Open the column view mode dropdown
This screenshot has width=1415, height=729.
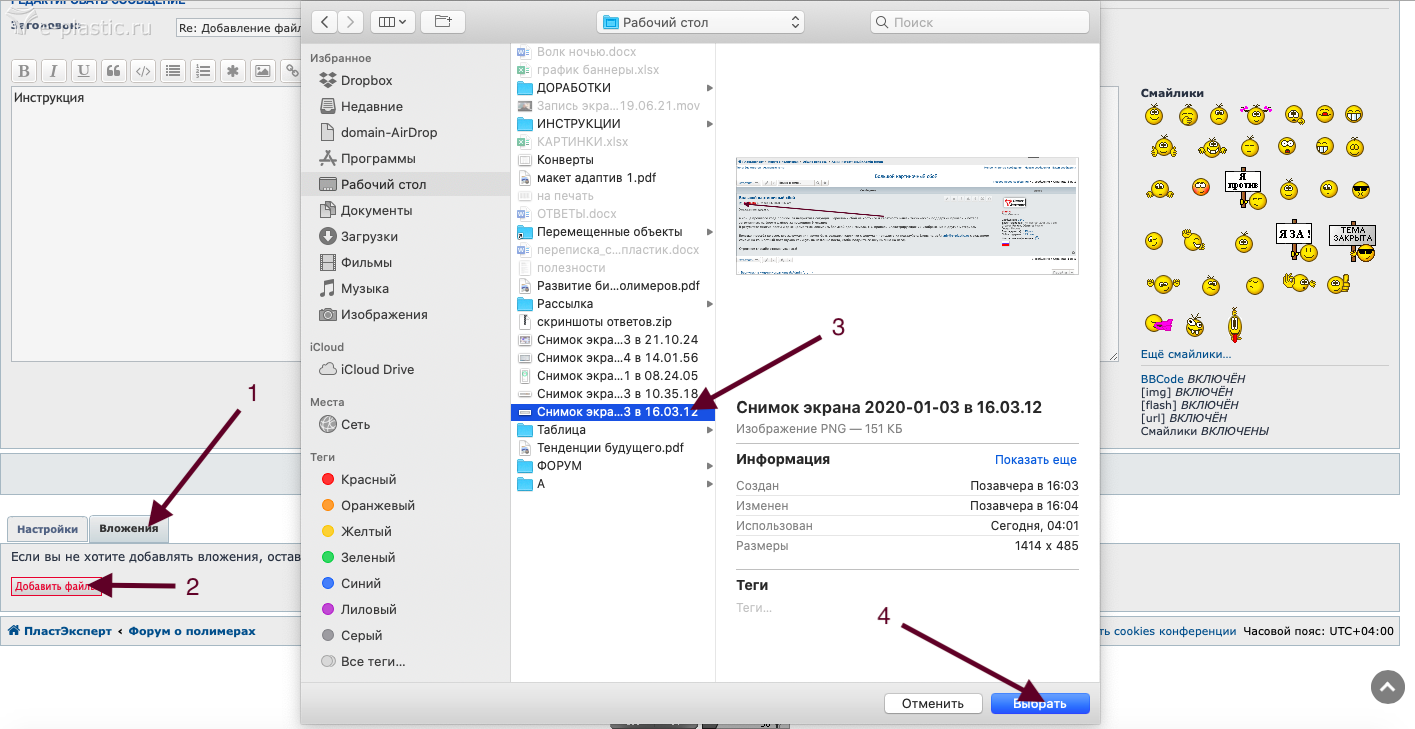(x=391, y=21)
